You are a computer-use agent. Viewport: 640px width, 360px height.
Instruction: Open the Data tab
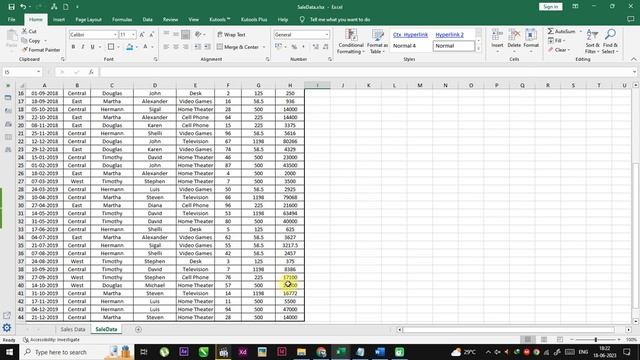pyautogui.click(x=148, y=19)
